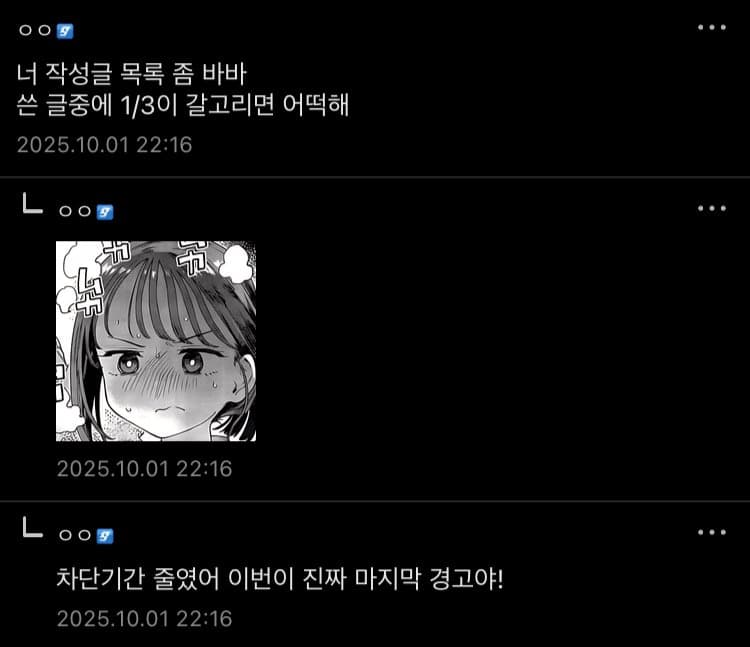750x647 pixels.
Task: Open the three-dot menu on the image reply
Action: (712, 208)
